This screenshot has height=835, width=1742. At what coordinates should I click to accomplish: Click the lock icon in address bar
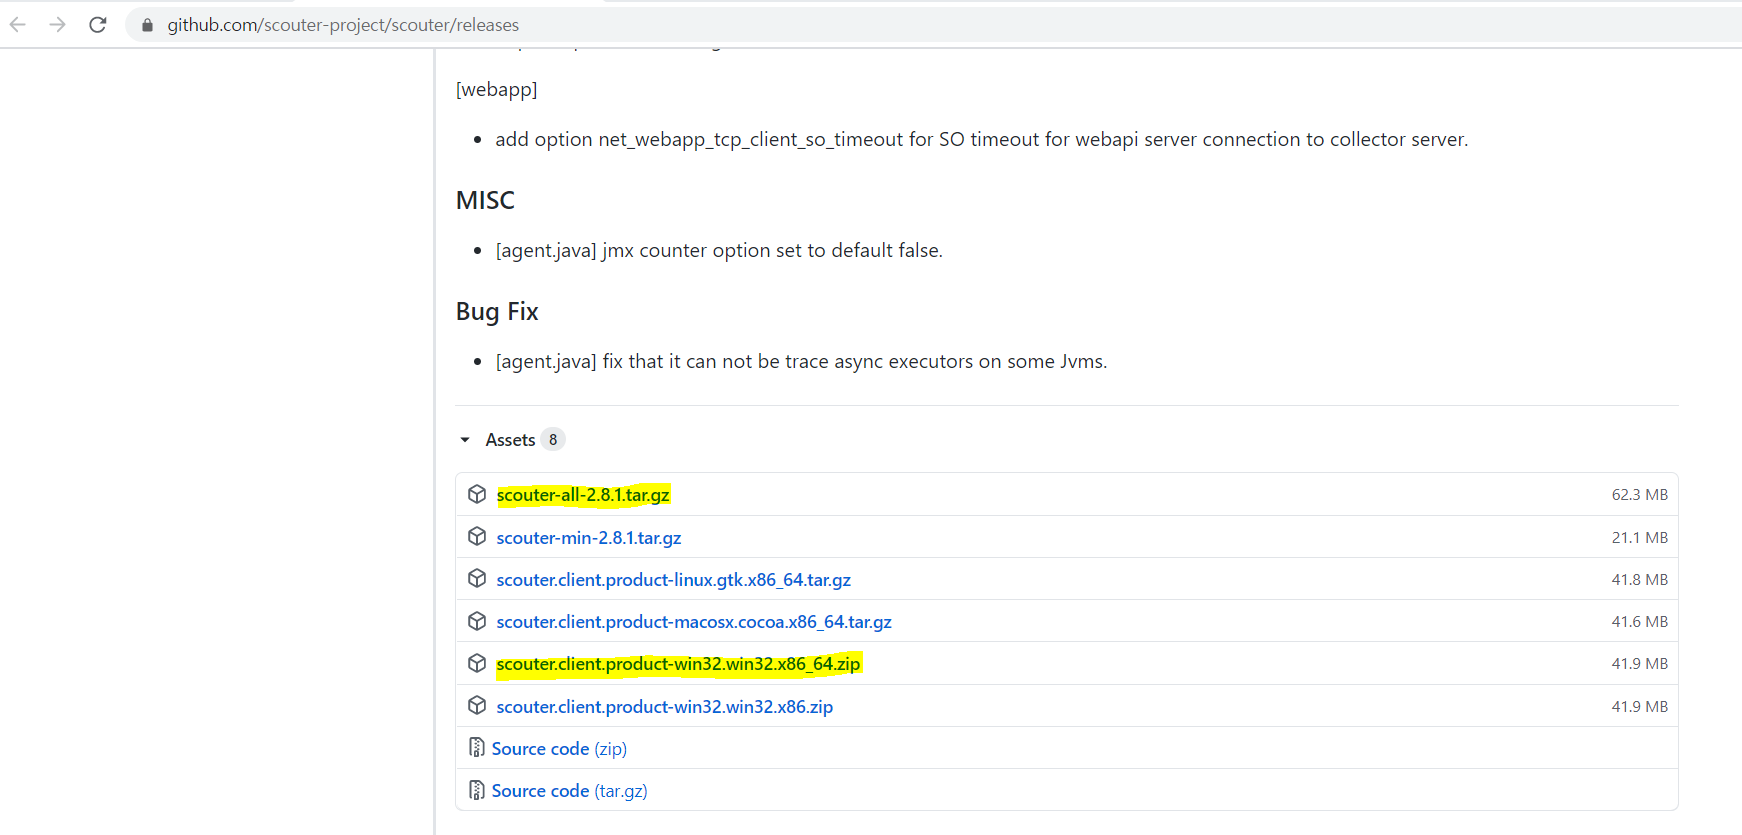(147, 25)
